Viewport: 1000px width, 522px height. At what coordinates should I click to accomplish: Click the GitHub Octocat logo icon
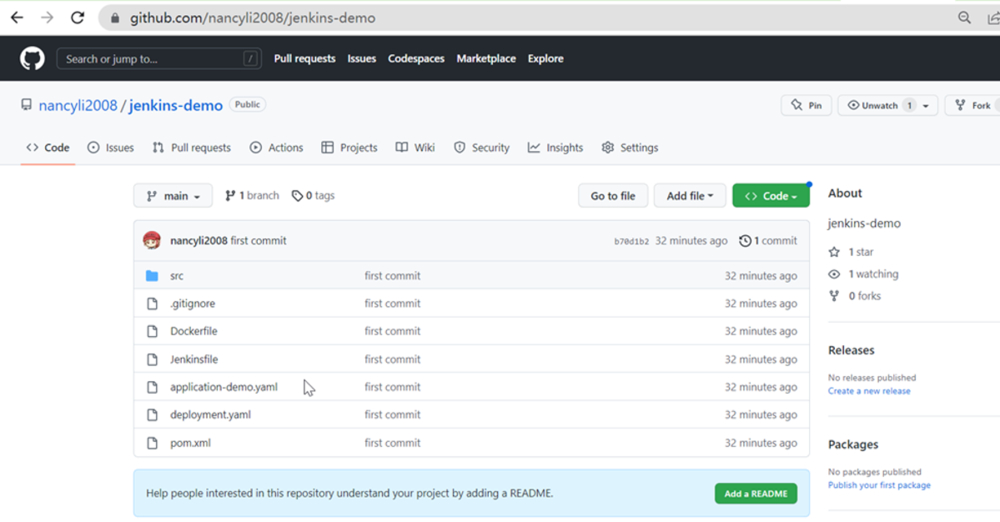pos(32,59)
